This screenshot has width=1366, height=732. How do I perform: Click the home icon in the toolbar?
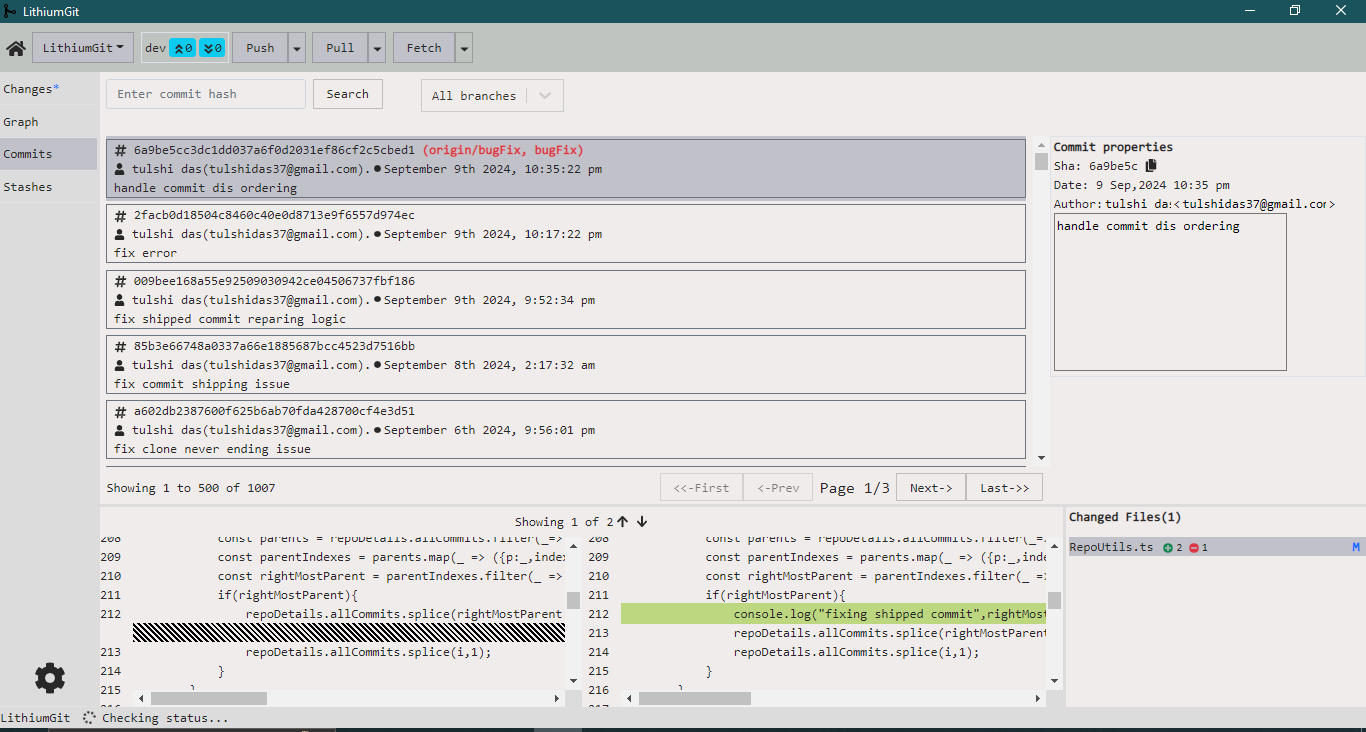(16, 48)
